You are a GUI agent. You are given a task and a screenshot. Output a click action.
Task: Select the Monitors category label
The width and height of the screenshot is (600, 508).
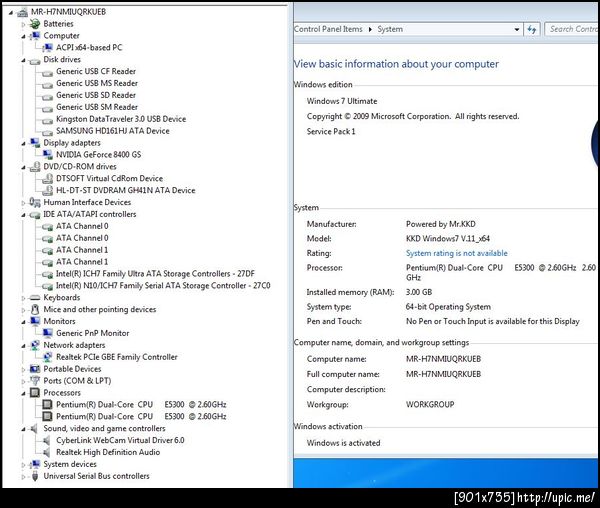[x=59, y=321]
